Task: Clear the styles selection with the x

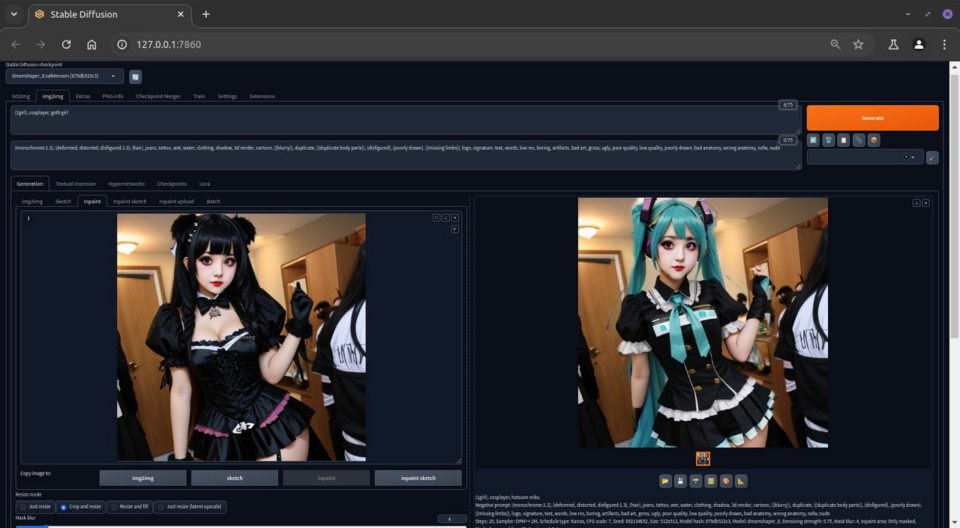Action: tap(907, 157)
